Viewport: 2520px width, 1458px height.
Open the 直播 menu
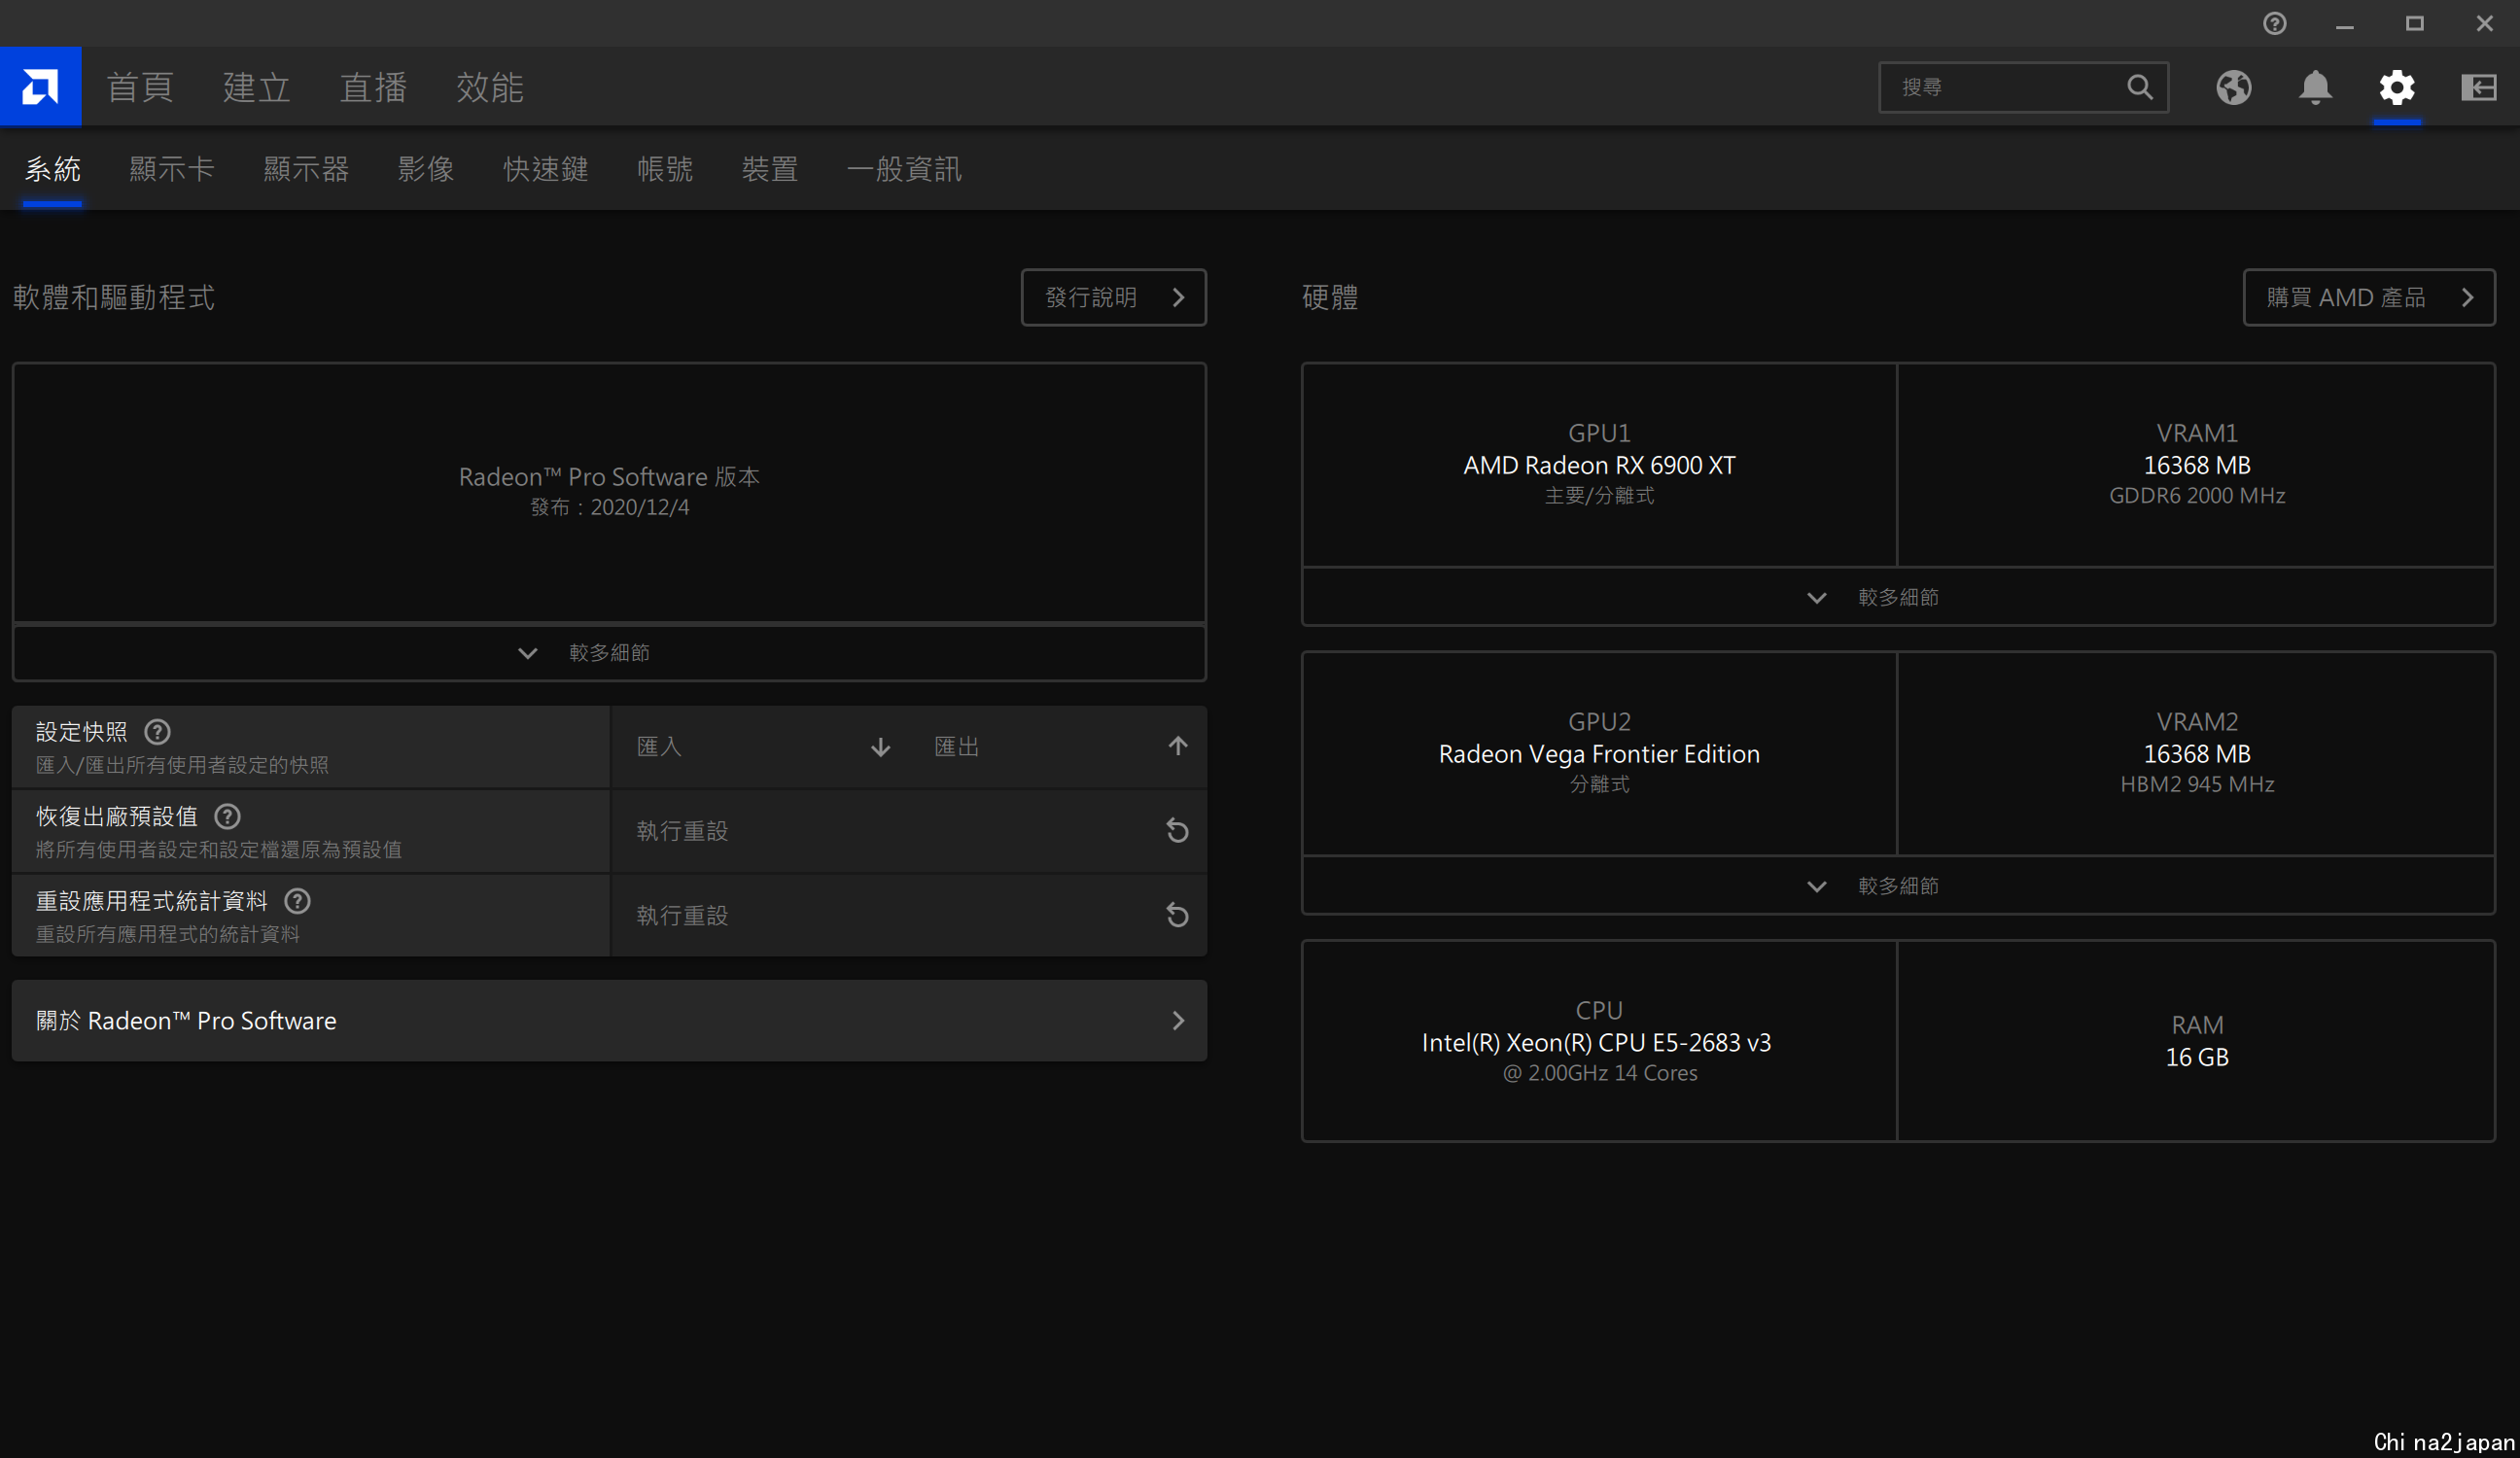point(373,87)
